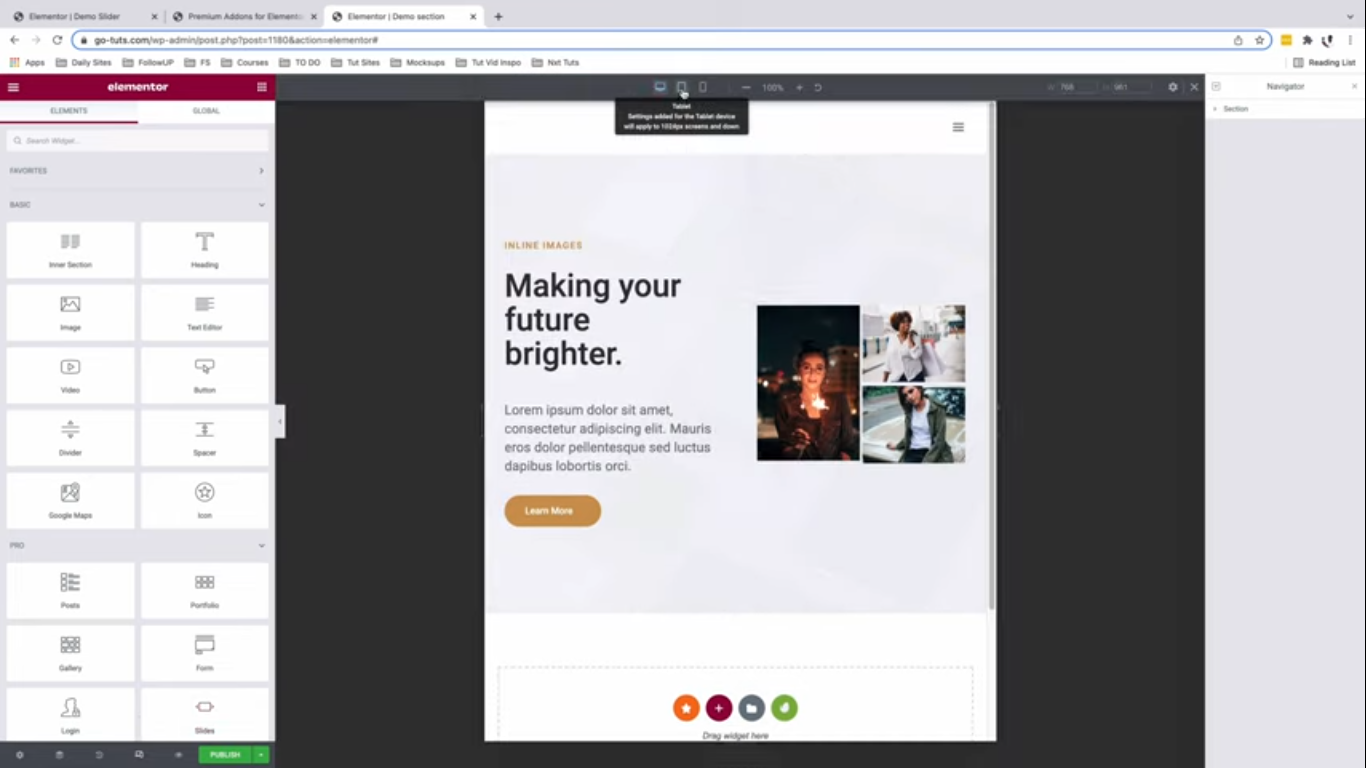Open the Reading List
This screenshot has width=1366, height=768.
pos(1324,62)
